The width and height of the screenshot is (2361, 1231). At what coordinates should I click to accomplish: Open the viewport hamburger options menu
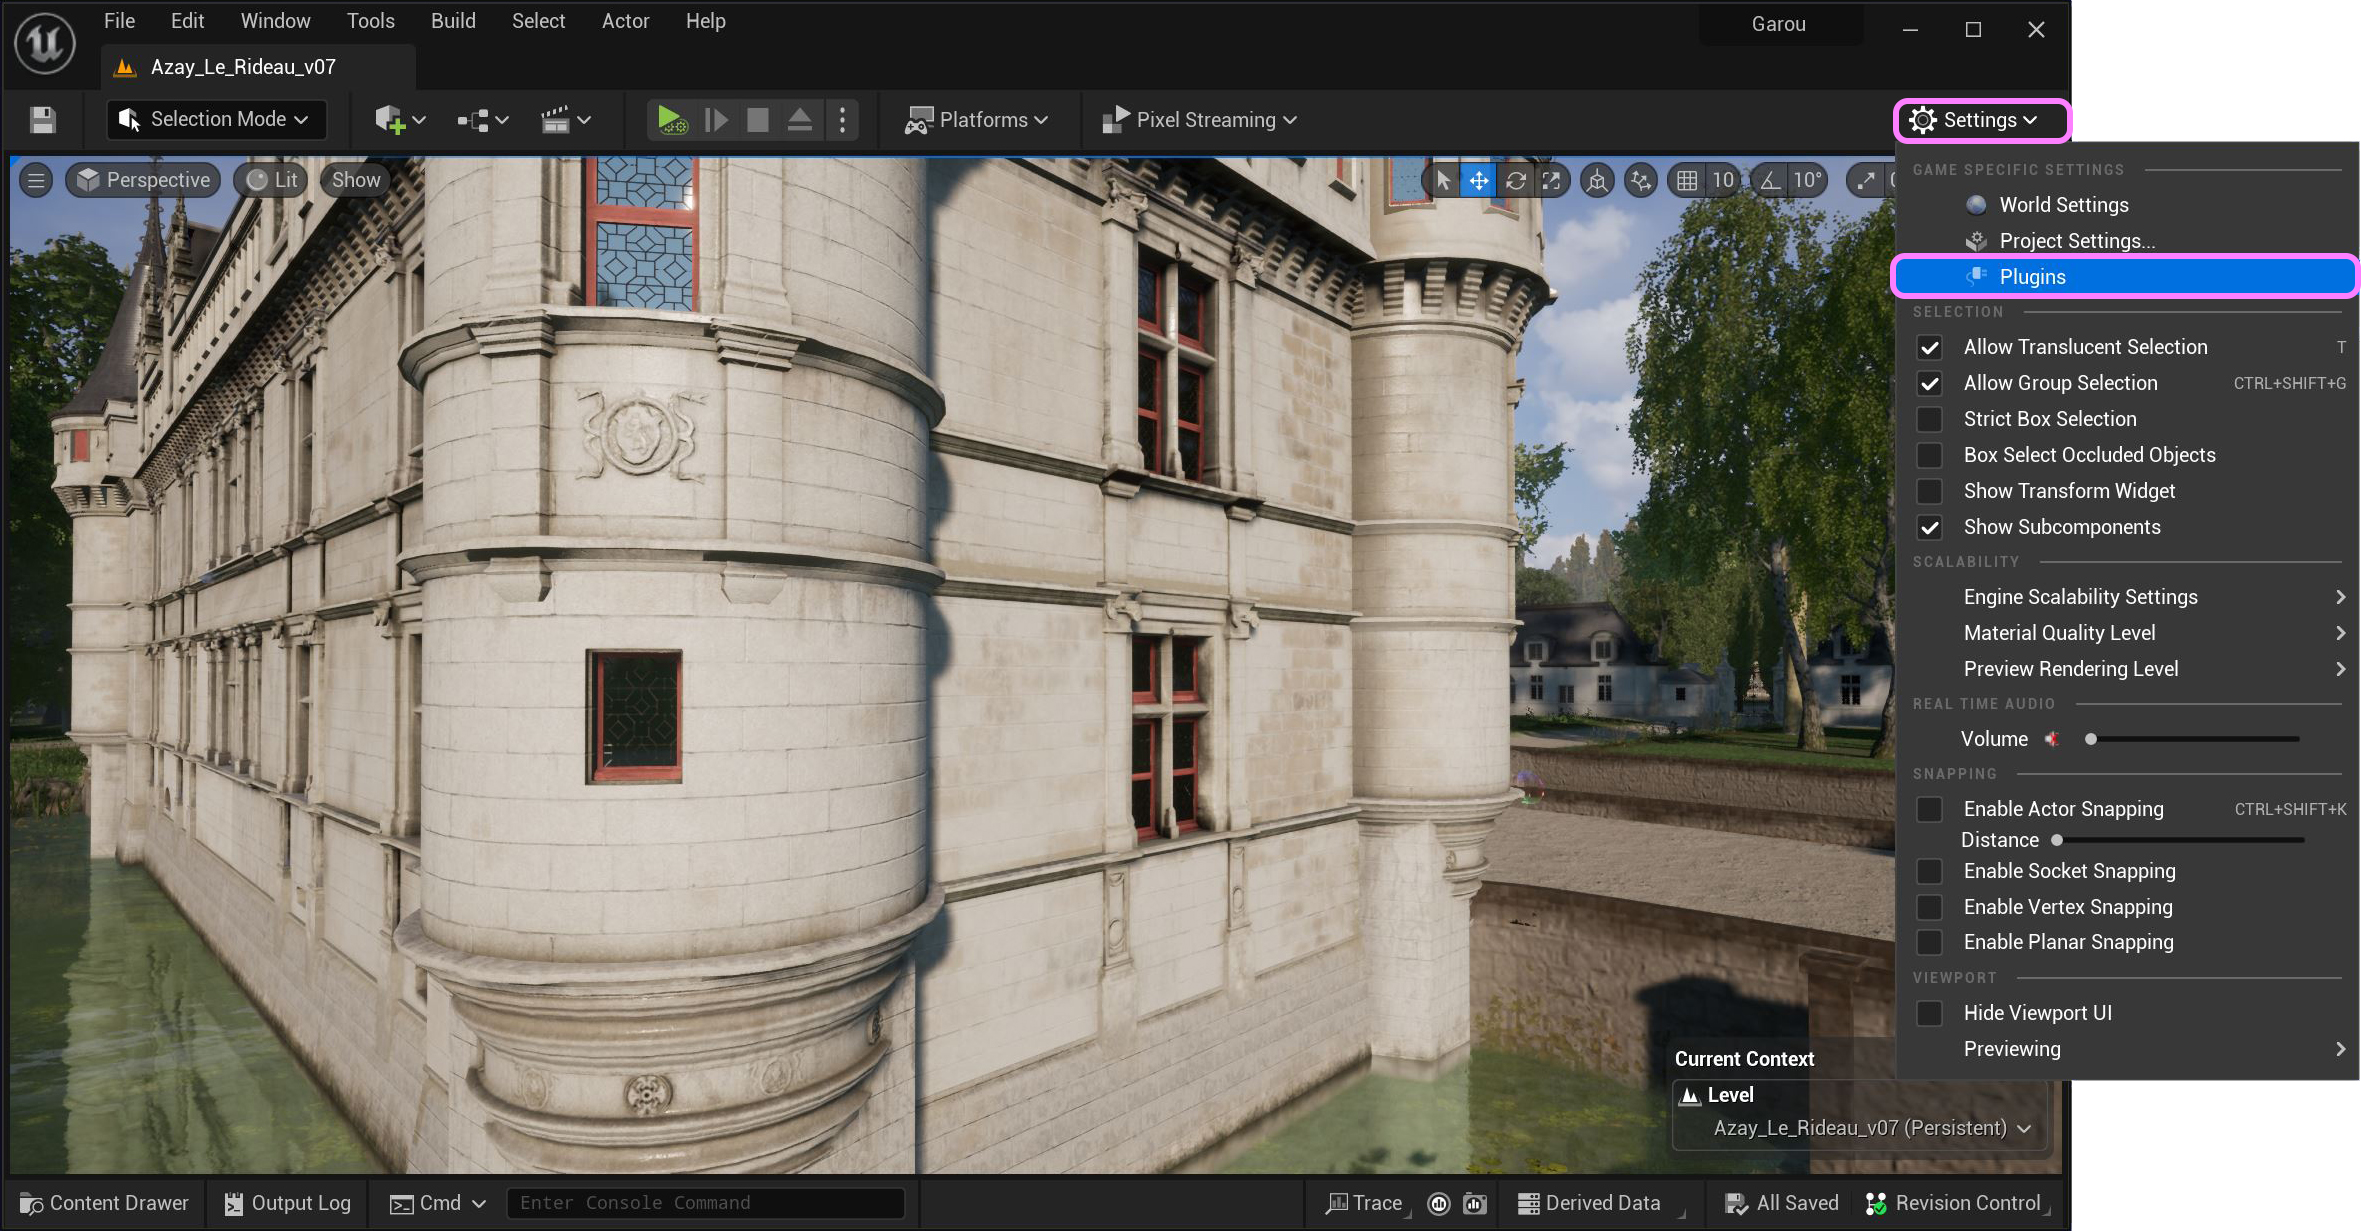coord(36,180)
